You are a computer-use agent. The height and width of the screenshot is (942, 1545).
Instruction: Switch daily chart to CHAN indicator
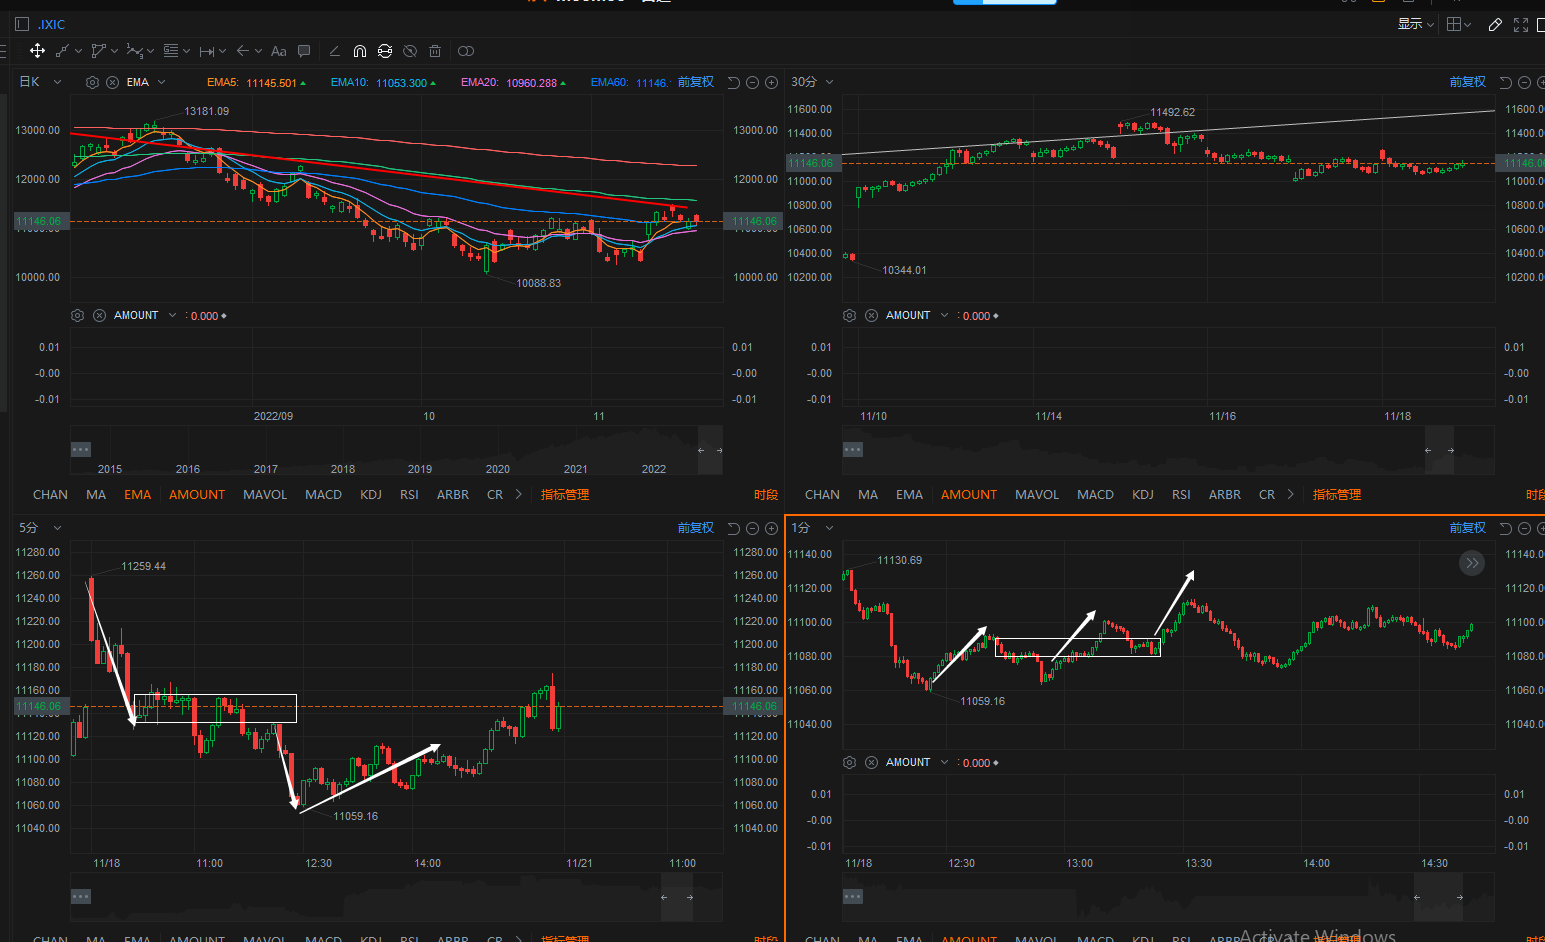(x=50, y=494)
